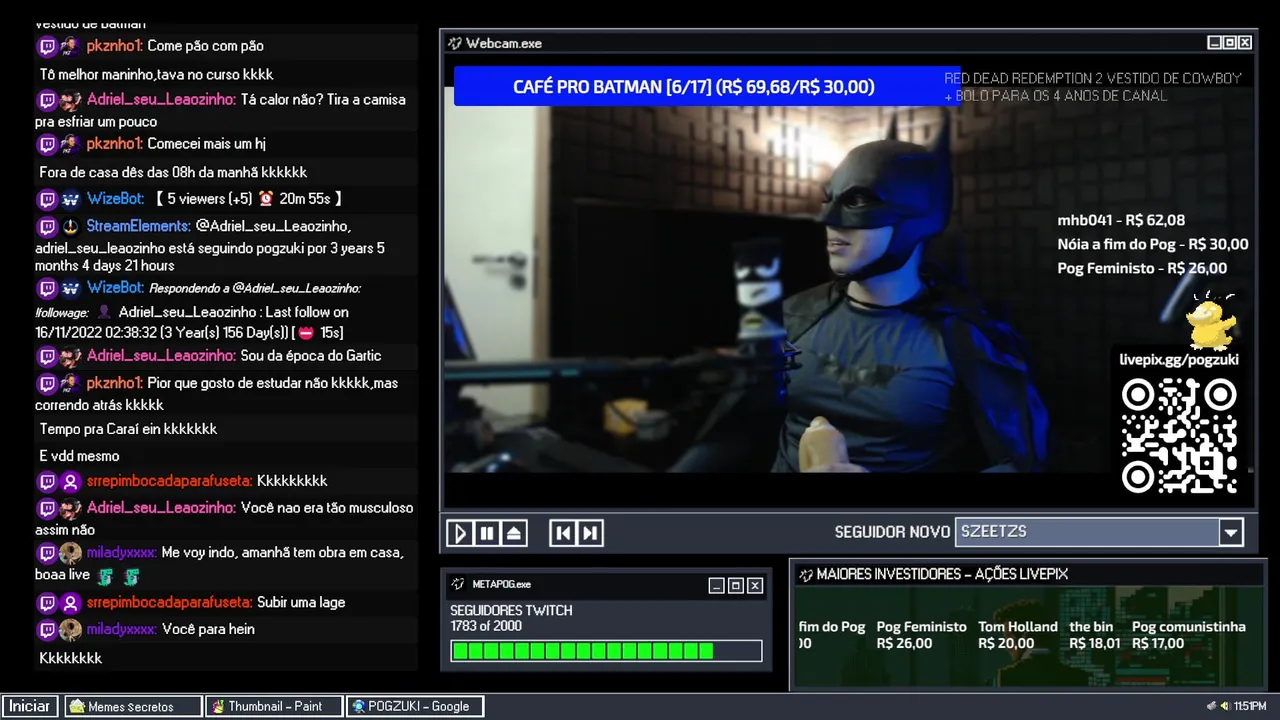The width and height of the screenshot is (1280, 720).
Task: Click the SZEETZS follower field
Action: tap(1087, 532)
